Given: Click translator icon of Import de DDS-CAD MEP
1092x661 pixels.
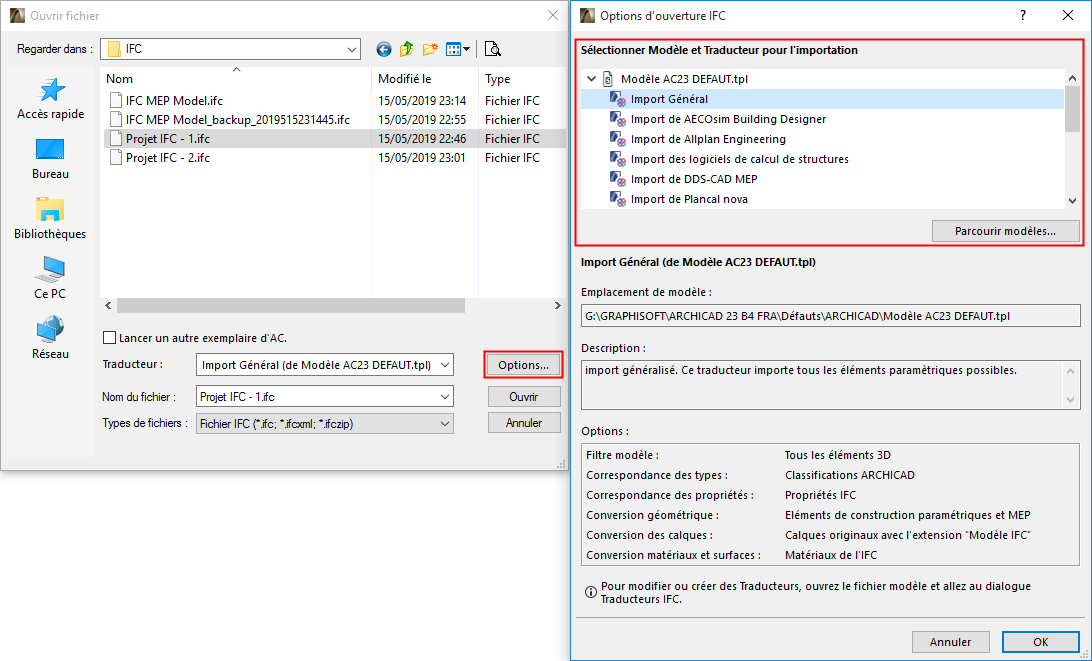Looking at the screenshot, I should click(x=618, y=179).
